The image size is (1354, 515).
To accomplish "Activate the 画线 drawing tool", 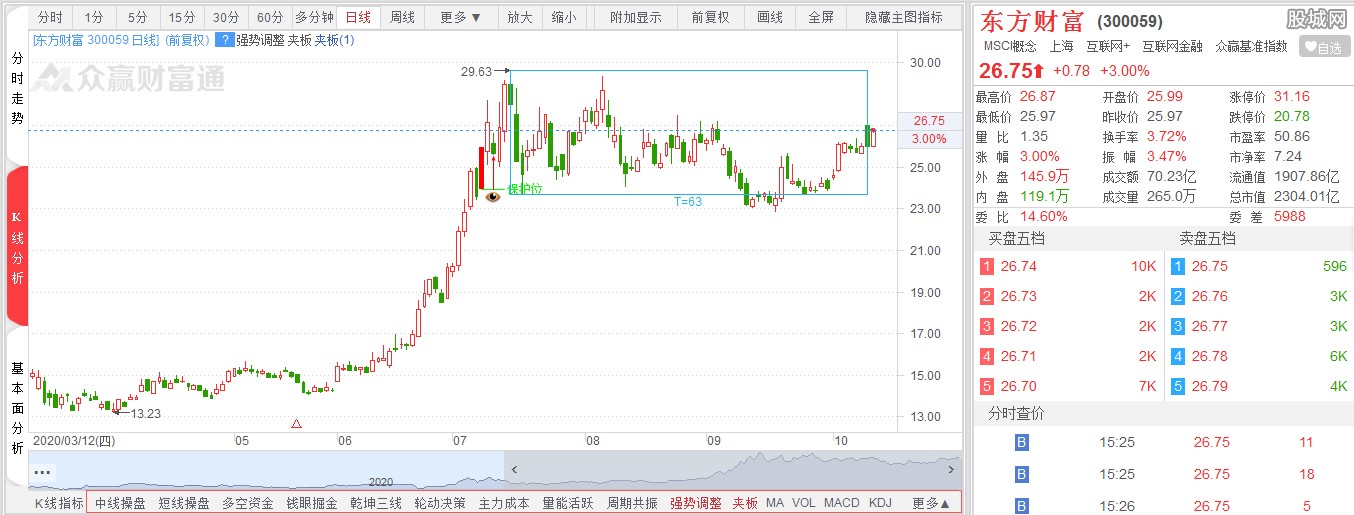I will click(769, 17).
